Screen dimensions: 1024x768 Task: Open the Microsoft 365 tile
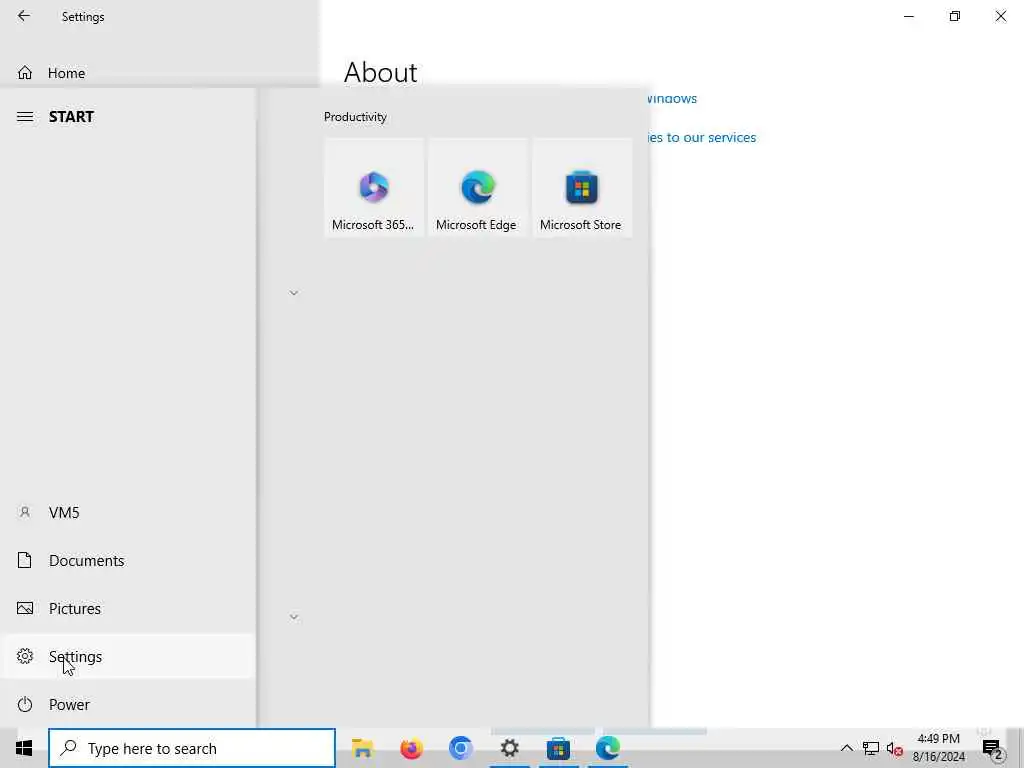(374, 187)
